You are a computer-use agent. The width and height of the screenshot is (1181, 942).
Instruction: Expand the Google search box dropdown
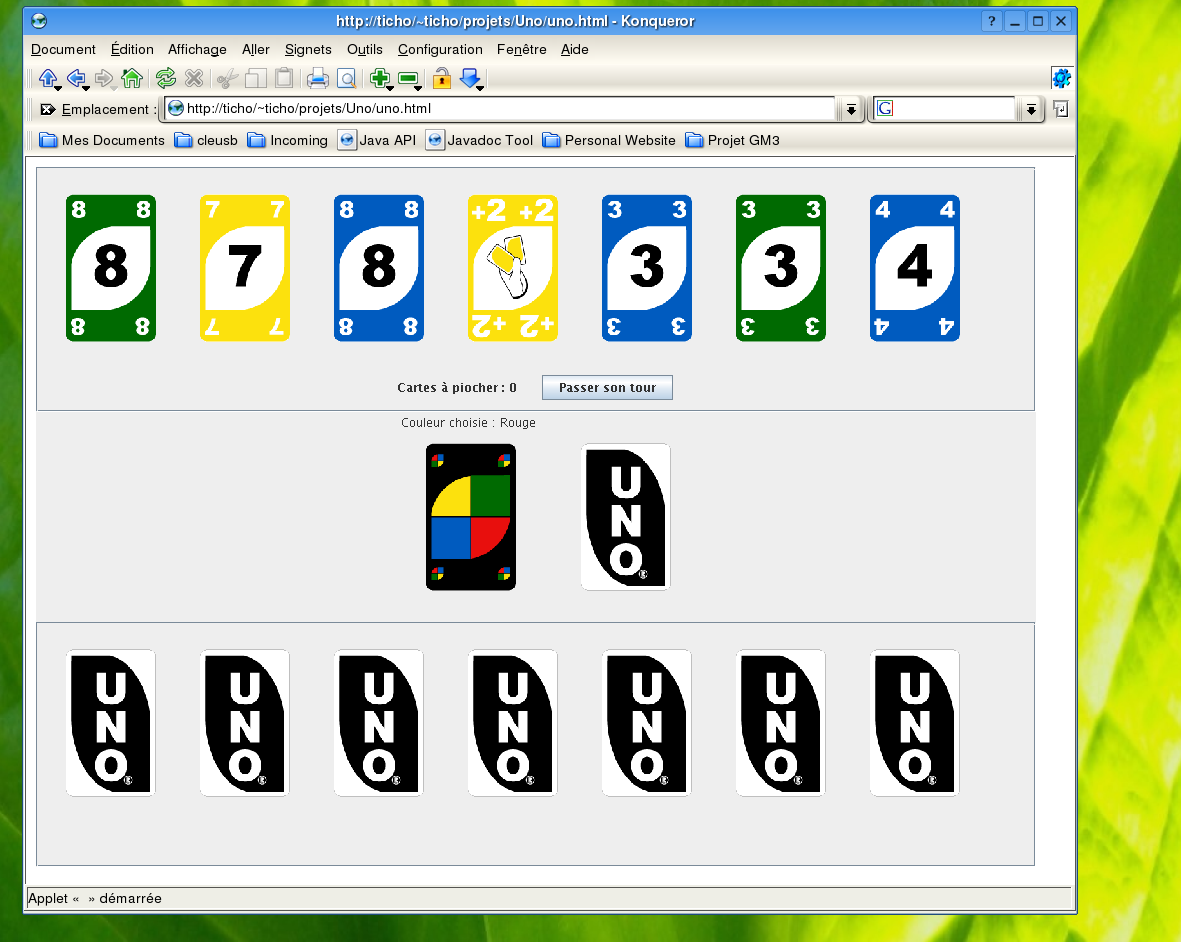(1031, 109)
